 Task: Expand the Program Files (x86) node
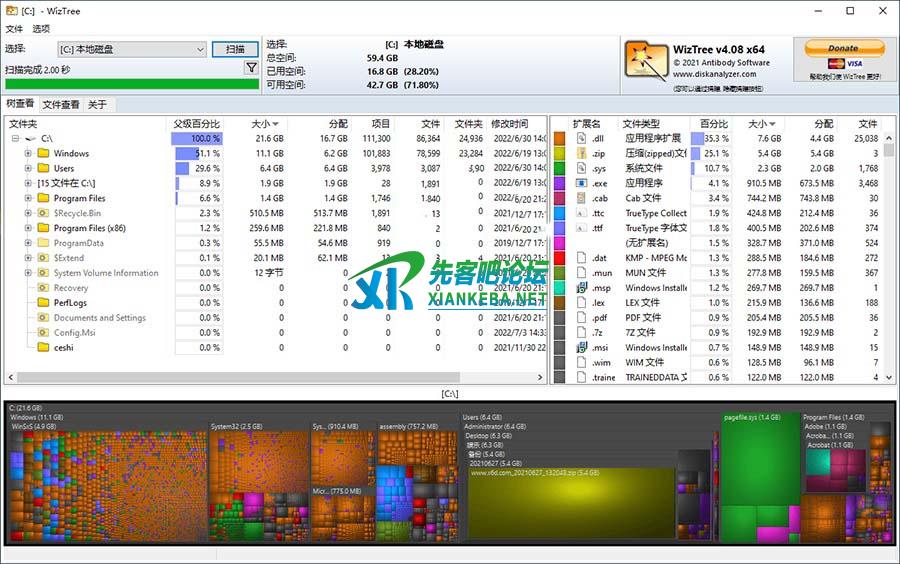tap(28, 228)
